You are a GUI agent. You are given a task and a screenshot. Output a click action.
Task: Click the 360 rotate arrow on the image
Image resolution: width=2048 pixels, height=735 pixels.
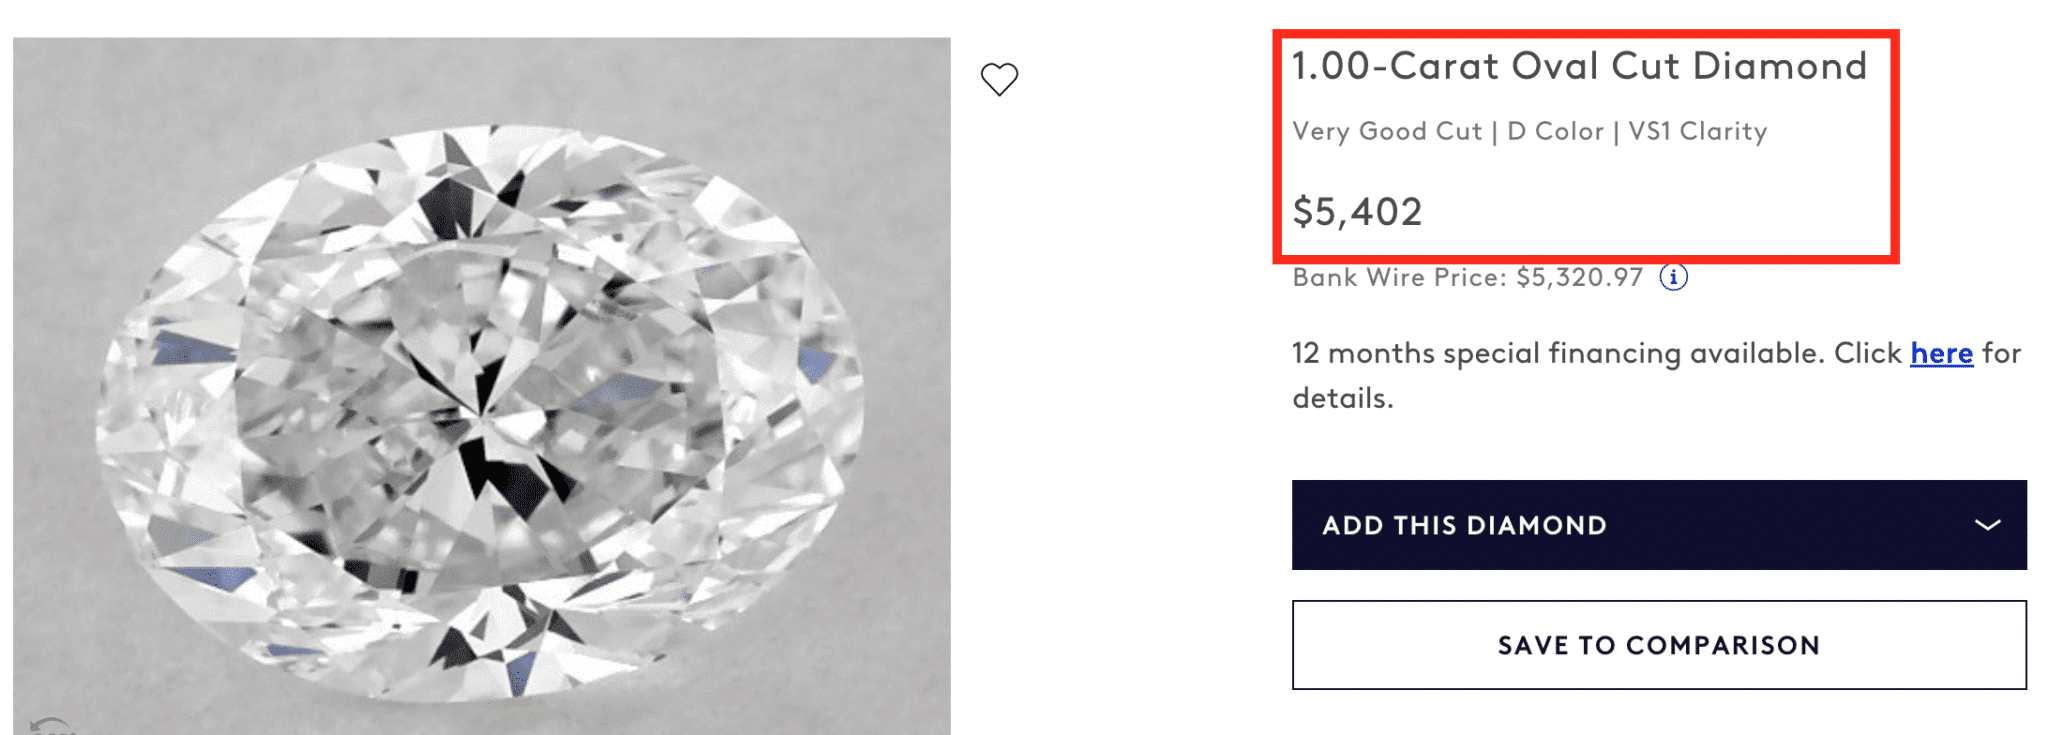[x=48, y=726]
